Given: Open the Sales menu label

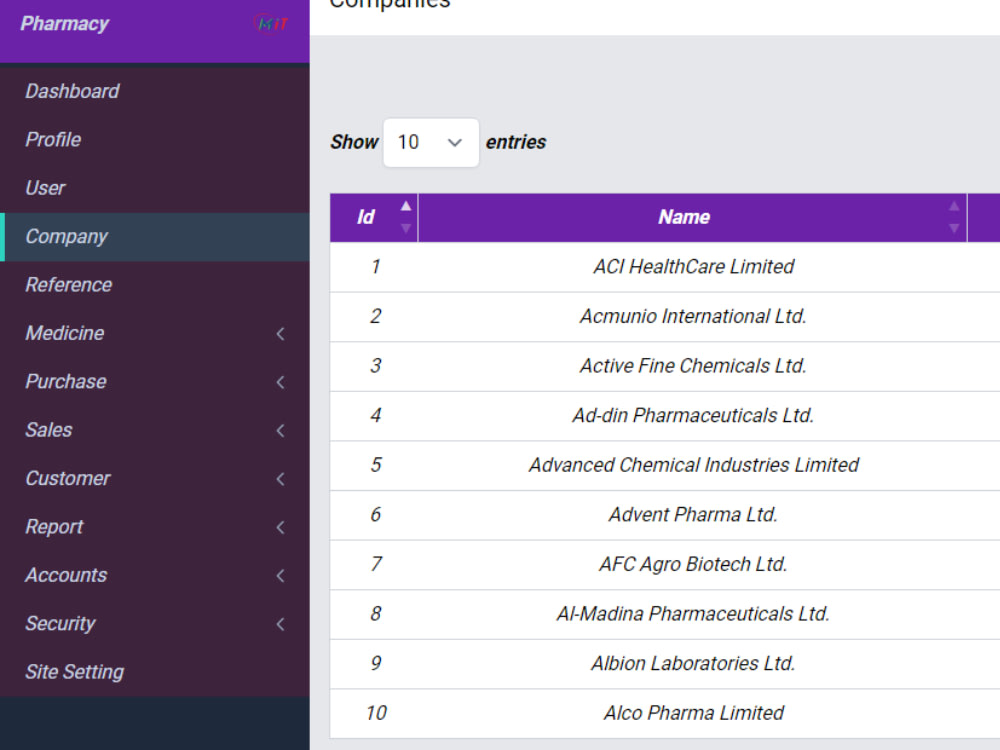Looking at the screenshot, I should [48, 430].
